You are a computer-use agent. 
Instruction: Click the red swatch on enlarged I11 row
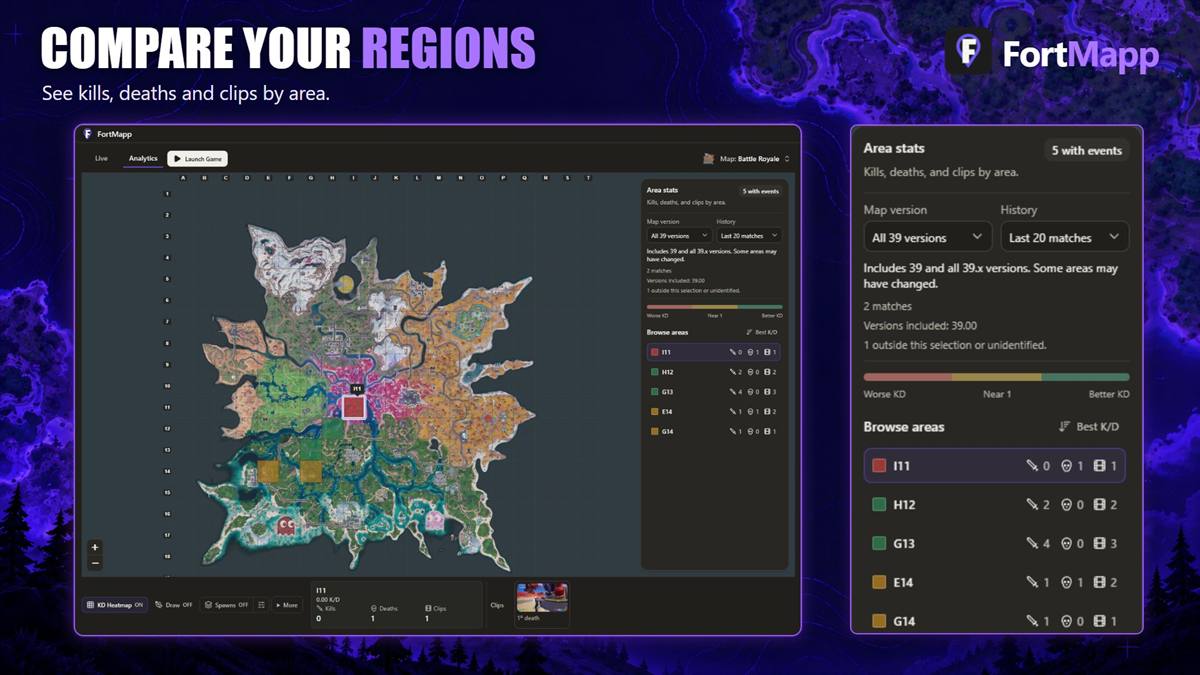coord(879,466)
